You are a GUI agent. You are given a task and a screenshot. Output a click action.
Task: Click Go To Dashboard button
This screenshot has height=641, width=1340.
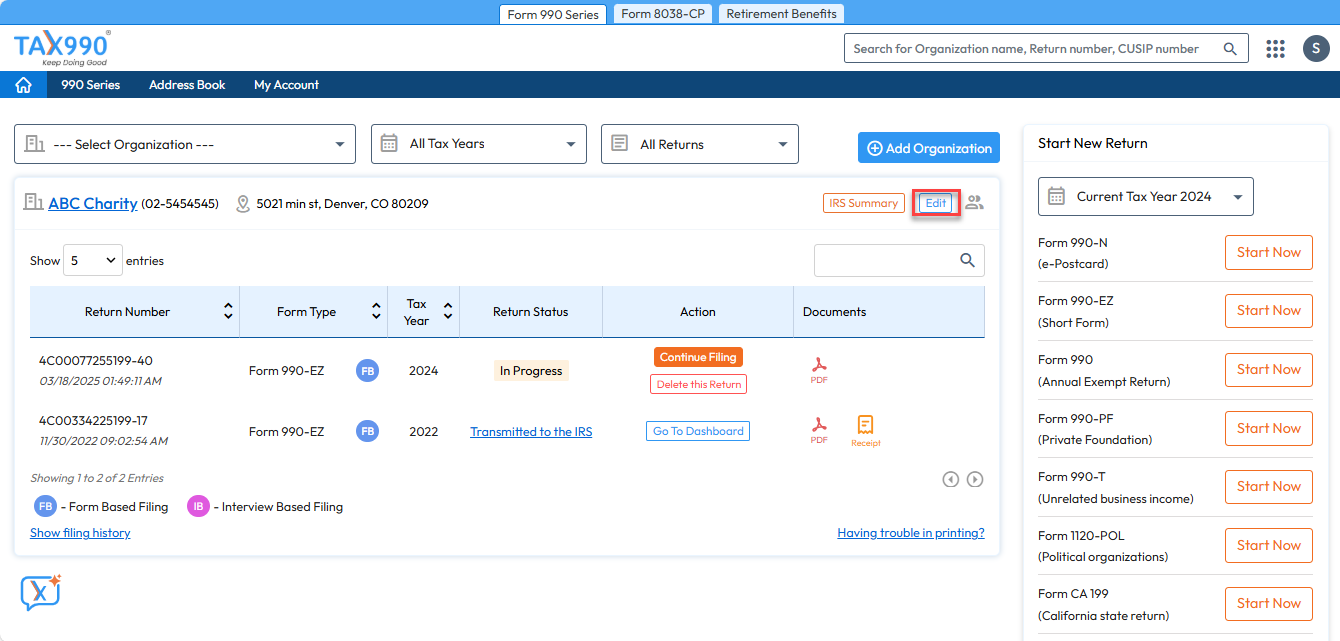698,431
